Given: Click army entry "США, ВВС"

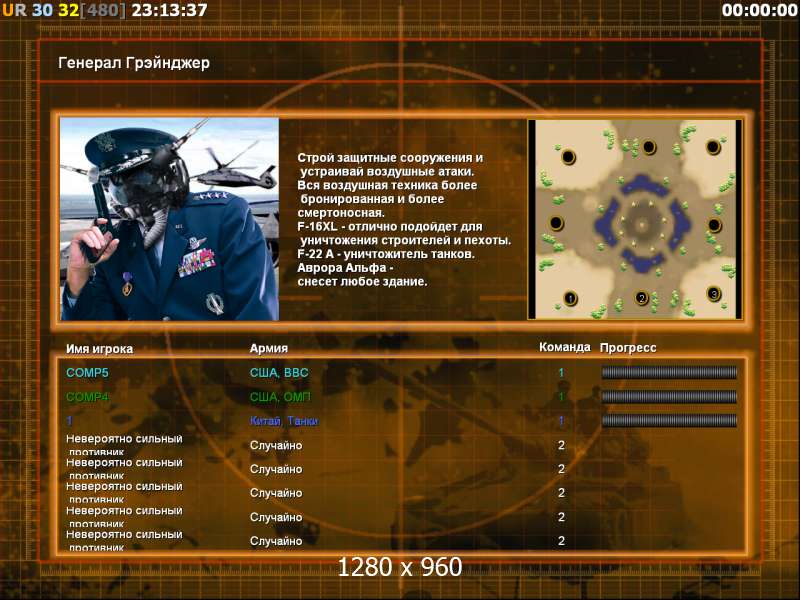Looking at the screenshot, I should pos(279,373).
